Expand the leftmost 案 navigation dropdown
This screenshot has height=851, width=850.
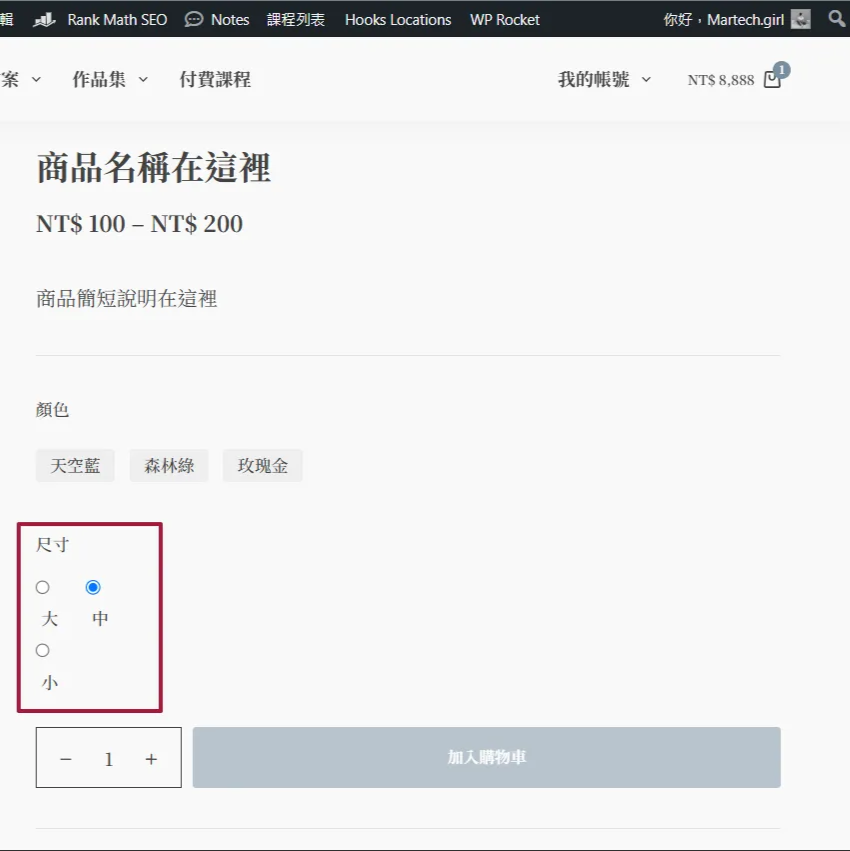click(x=13, y=79)
